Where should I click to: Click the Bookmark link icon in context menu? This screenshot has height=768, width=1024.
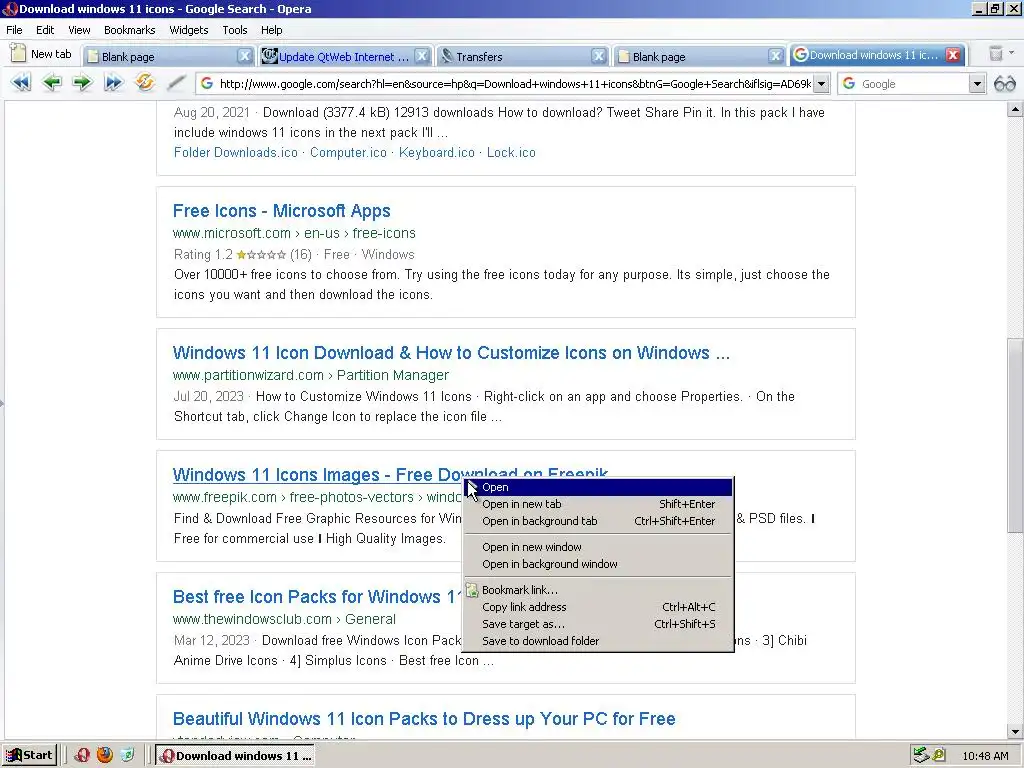pos(472,590)
